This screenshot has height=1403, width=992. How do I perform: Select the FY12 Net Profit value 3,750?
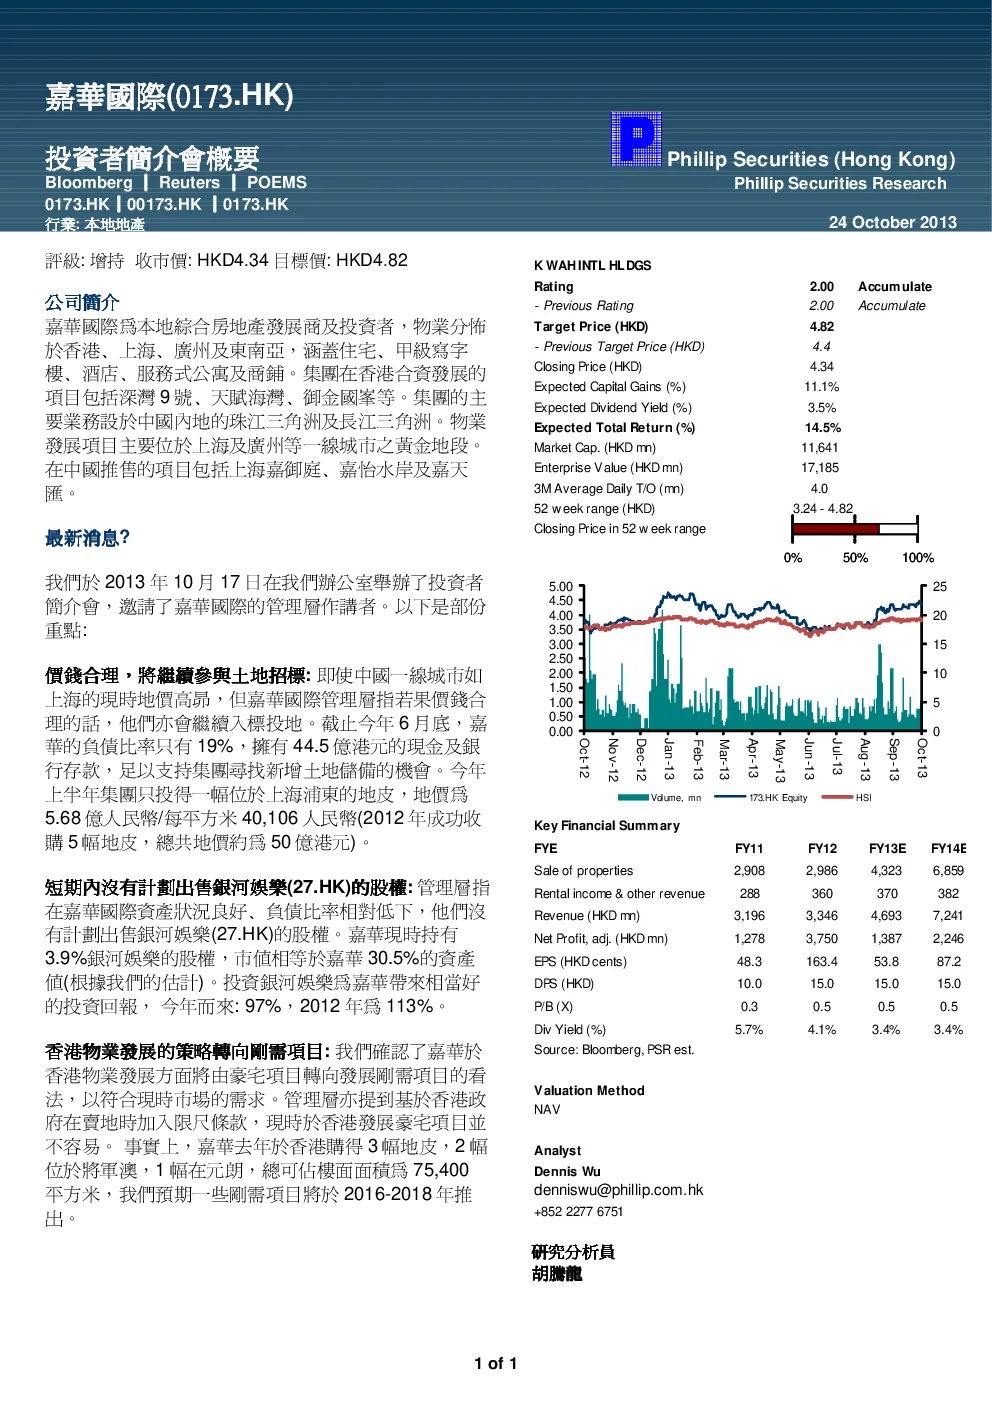tap(822, 939)
